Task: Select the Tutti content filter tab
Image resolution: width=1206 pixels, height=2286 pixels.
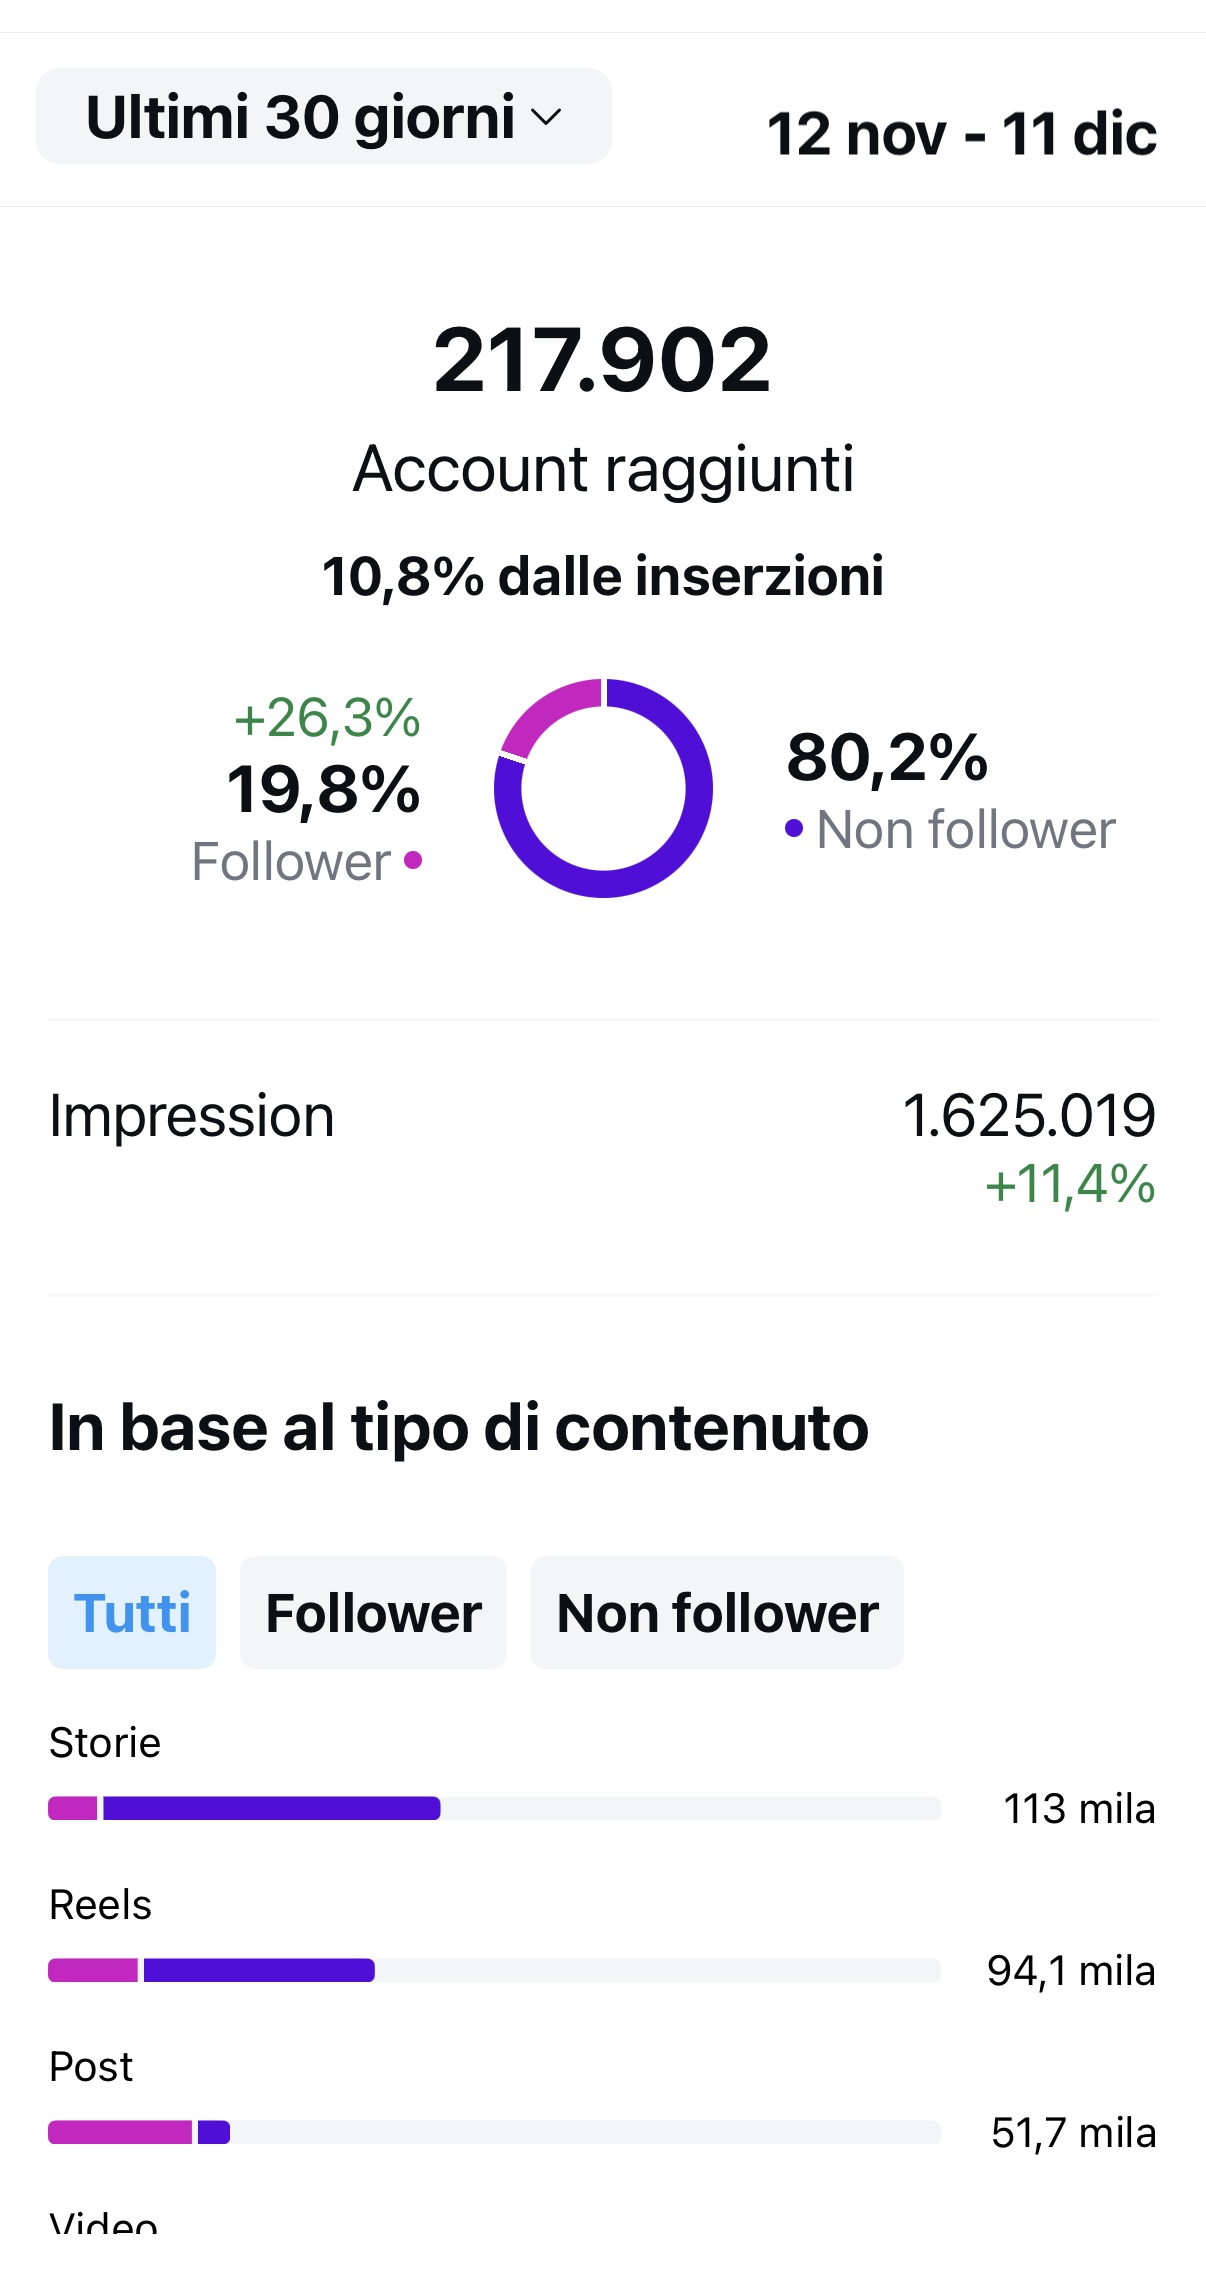Action: (132, 1612)
